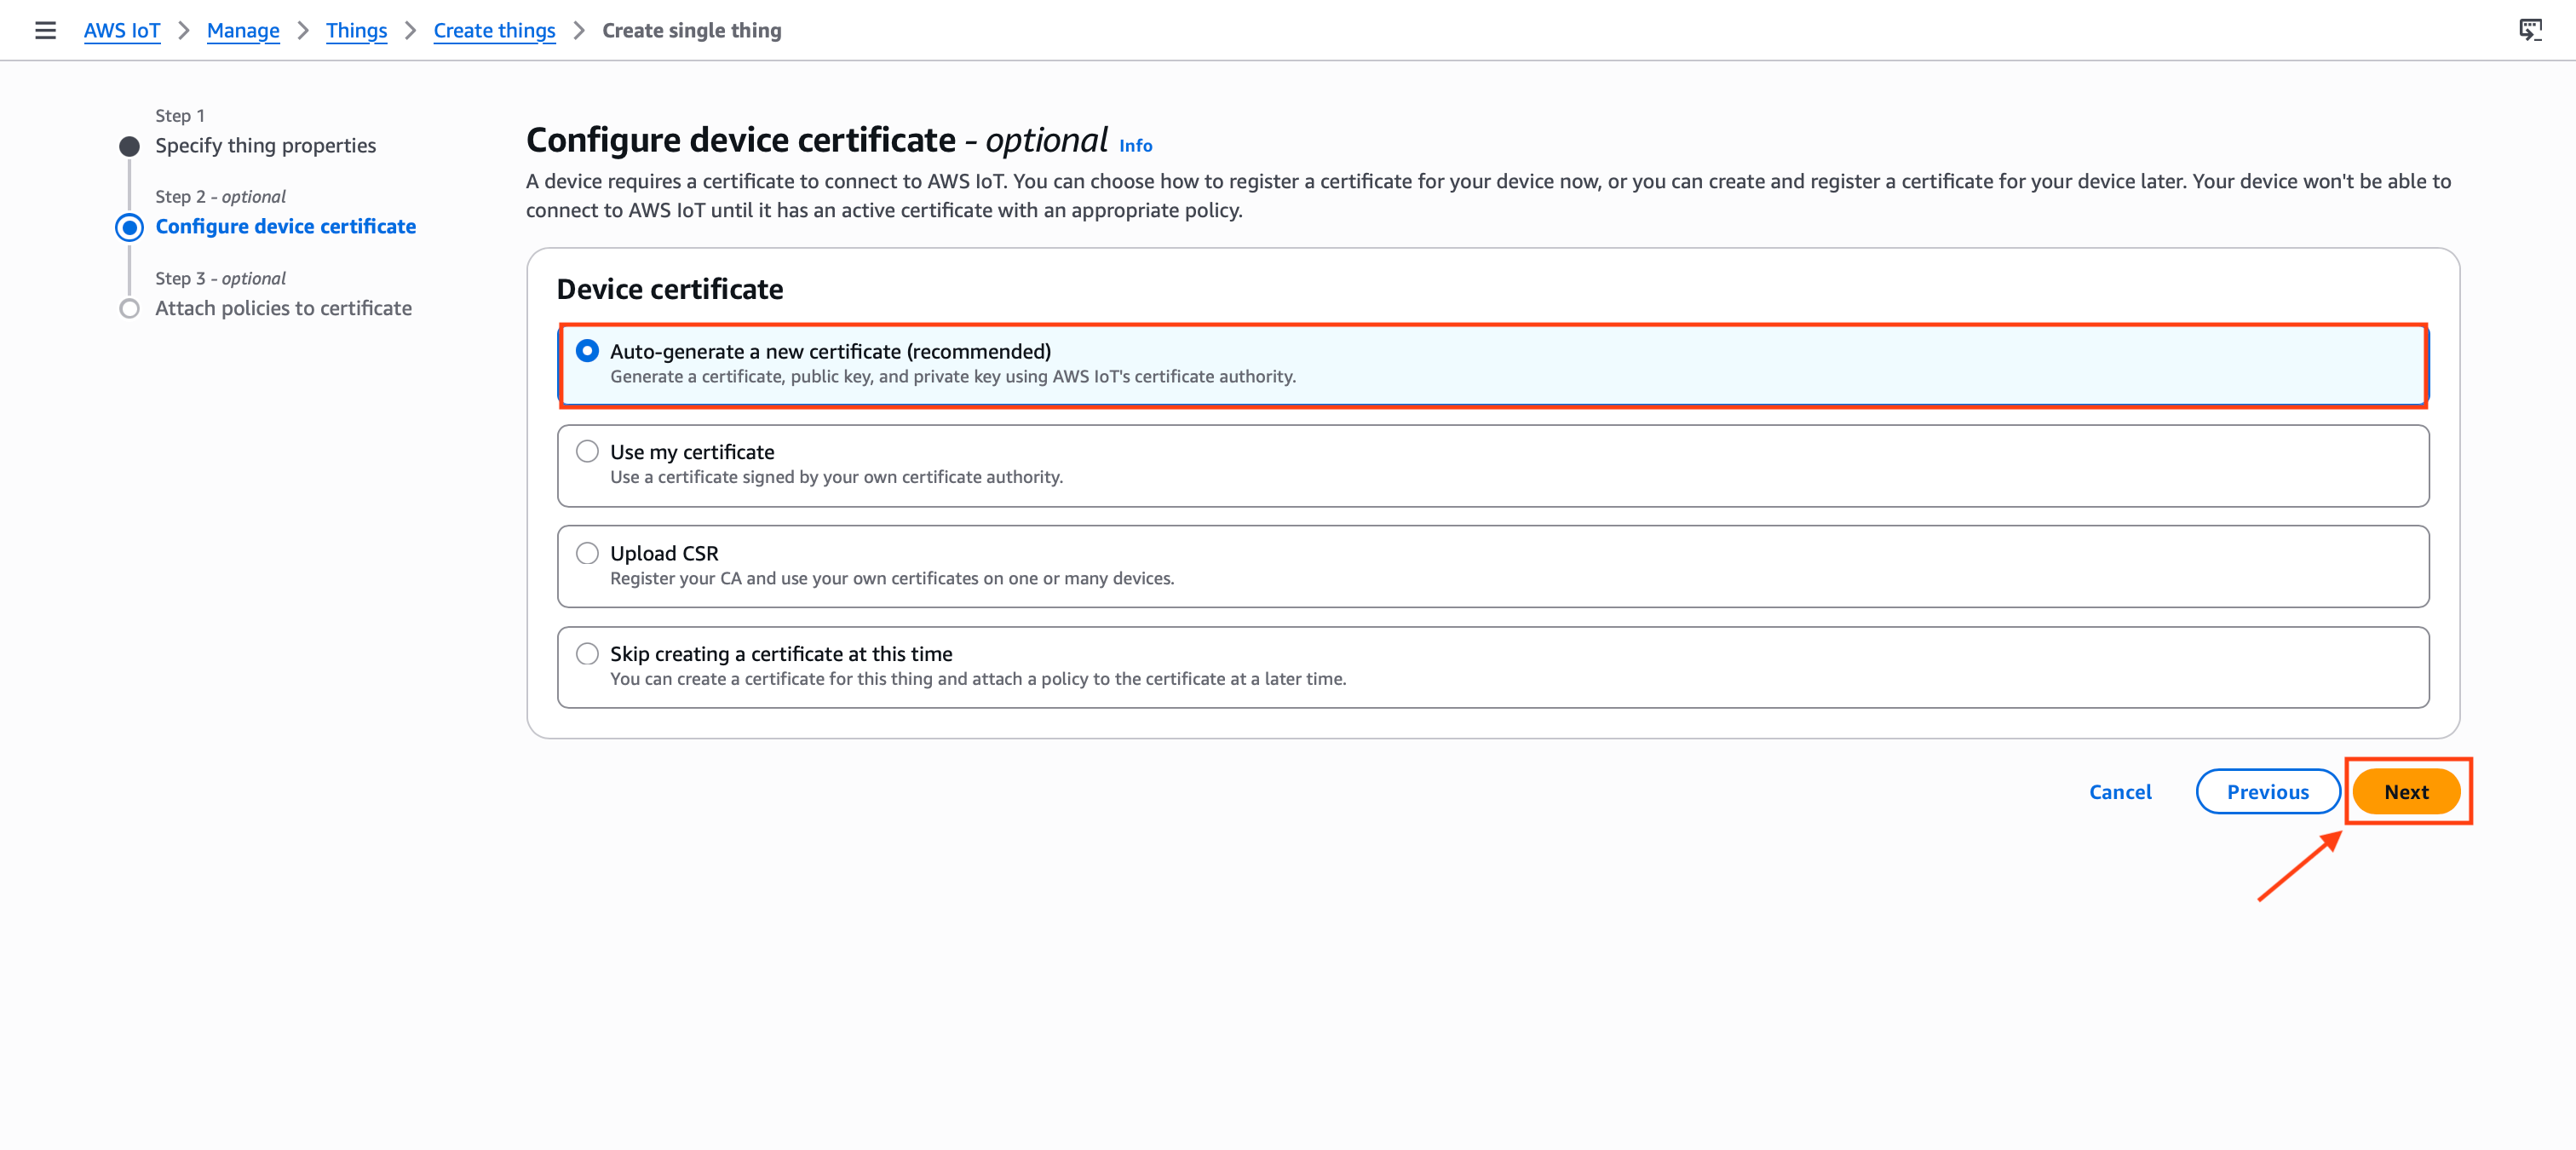Click the Next button
Viewport: 2576px width, 1150px height.
2406,791
